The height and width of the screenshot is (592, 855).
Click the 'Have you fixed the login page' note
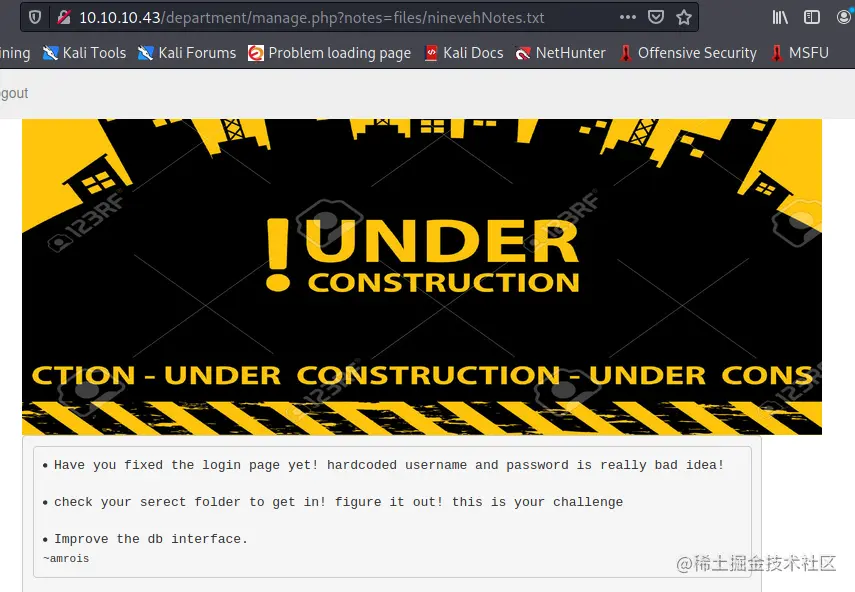[389, 465]
